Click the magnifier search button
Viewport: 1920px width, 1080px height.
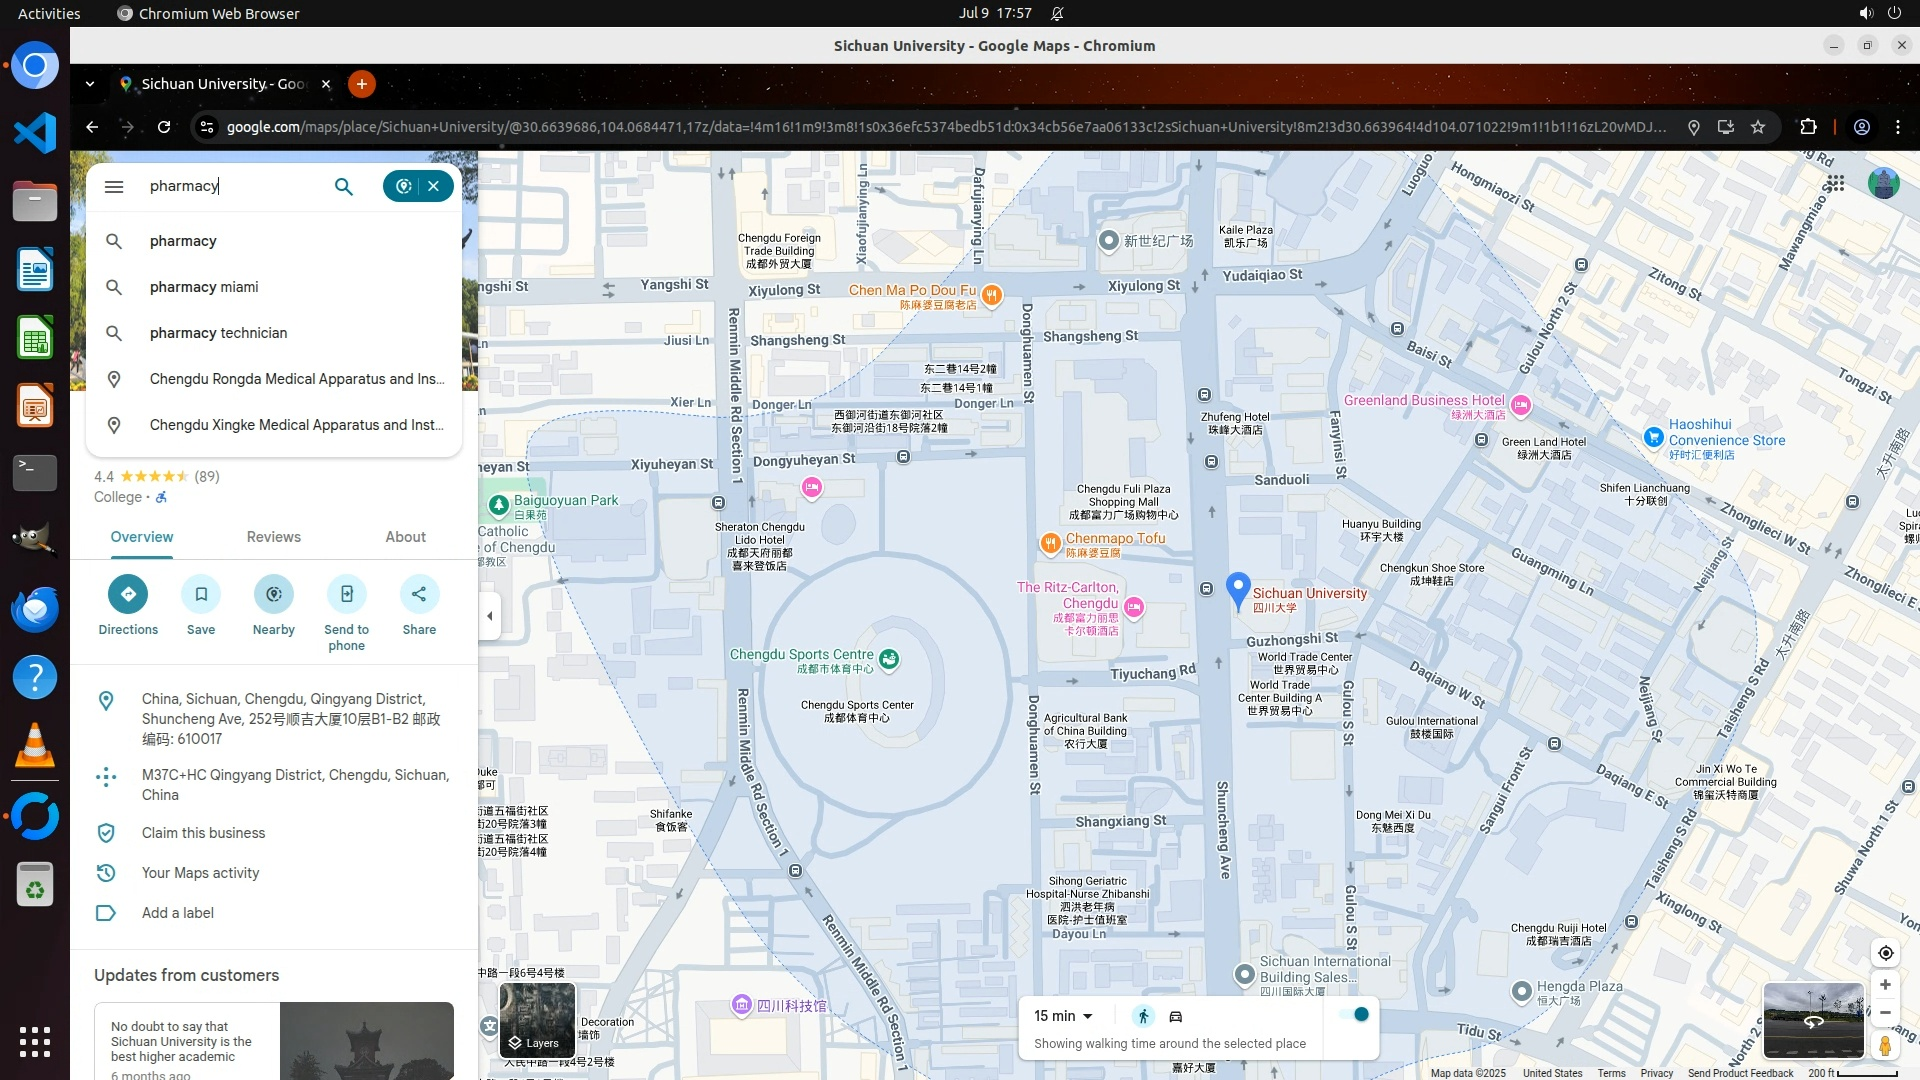click(343, 186)
